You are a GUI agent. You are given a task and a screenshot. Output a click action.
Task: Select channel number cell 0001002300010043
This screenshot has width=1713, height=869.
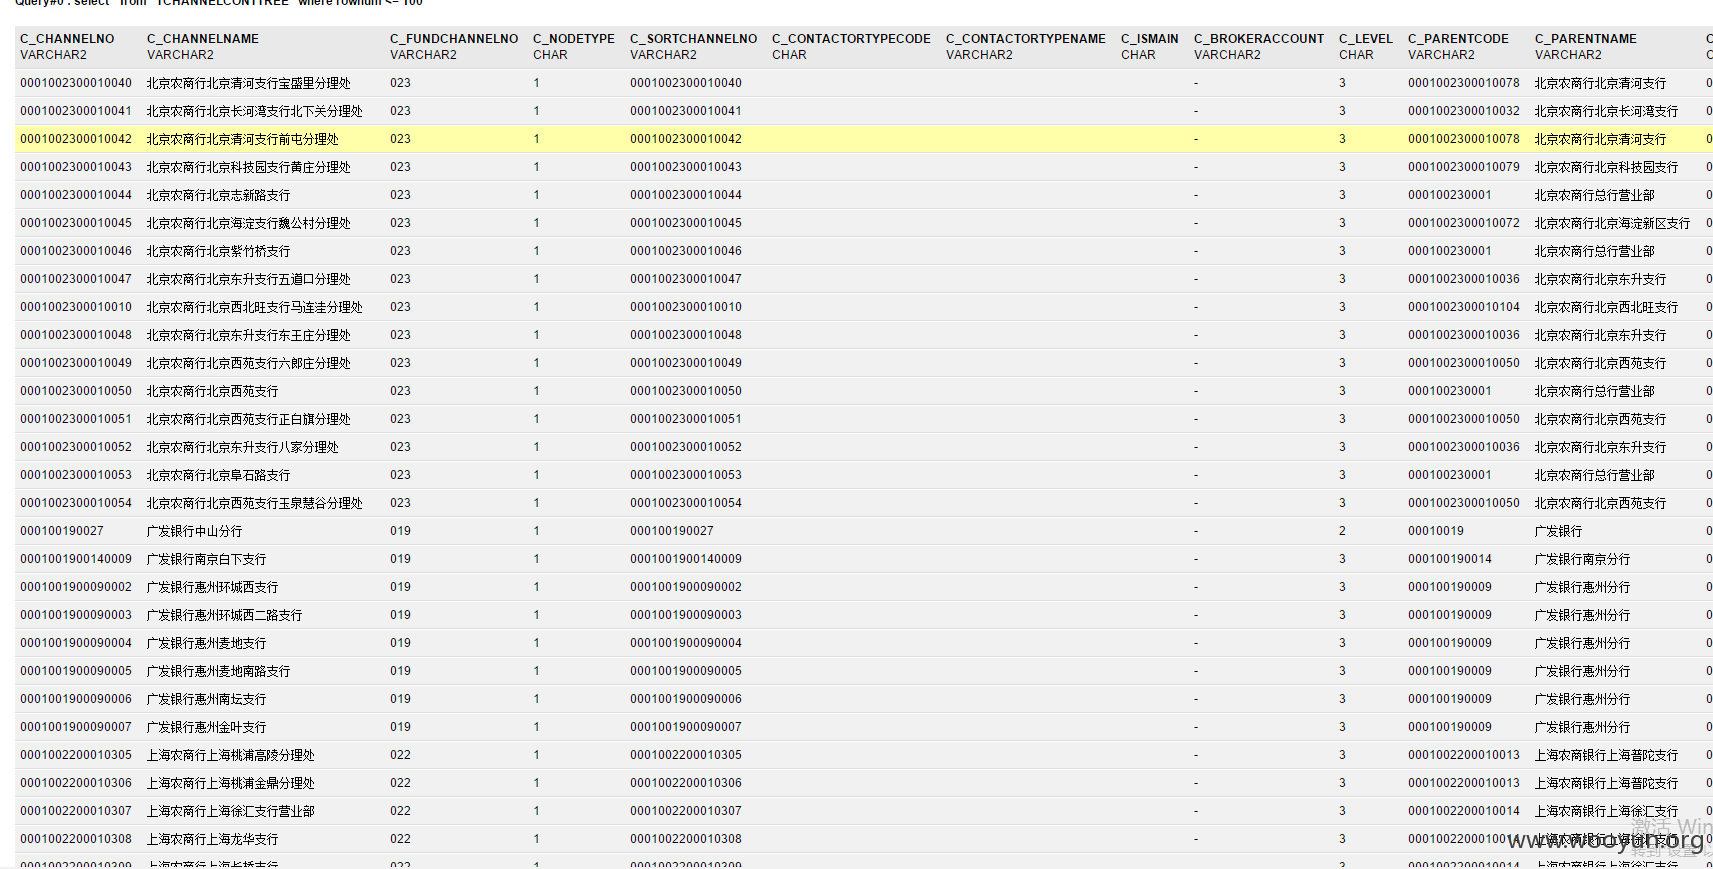pyautogui.click(x=76, y=167)
